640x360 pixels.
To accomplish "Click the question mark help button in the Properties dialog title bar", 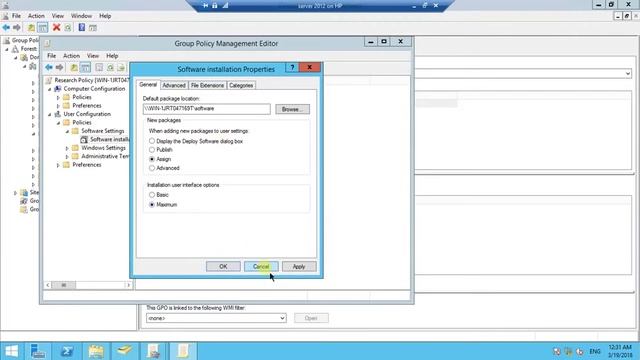I will point(292,68).
